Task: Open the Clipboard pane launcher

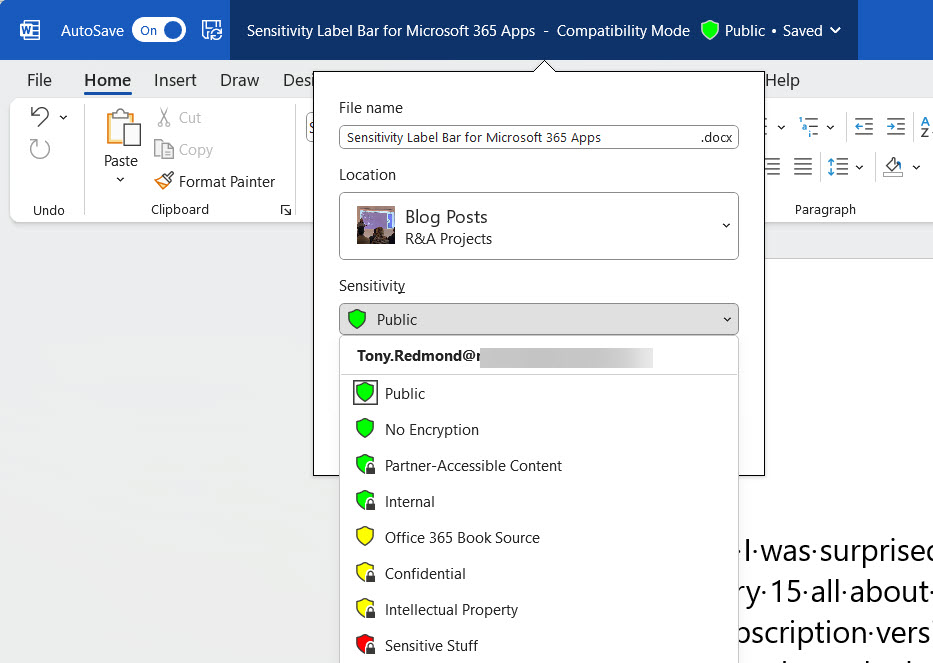Action: coord(286,210)
